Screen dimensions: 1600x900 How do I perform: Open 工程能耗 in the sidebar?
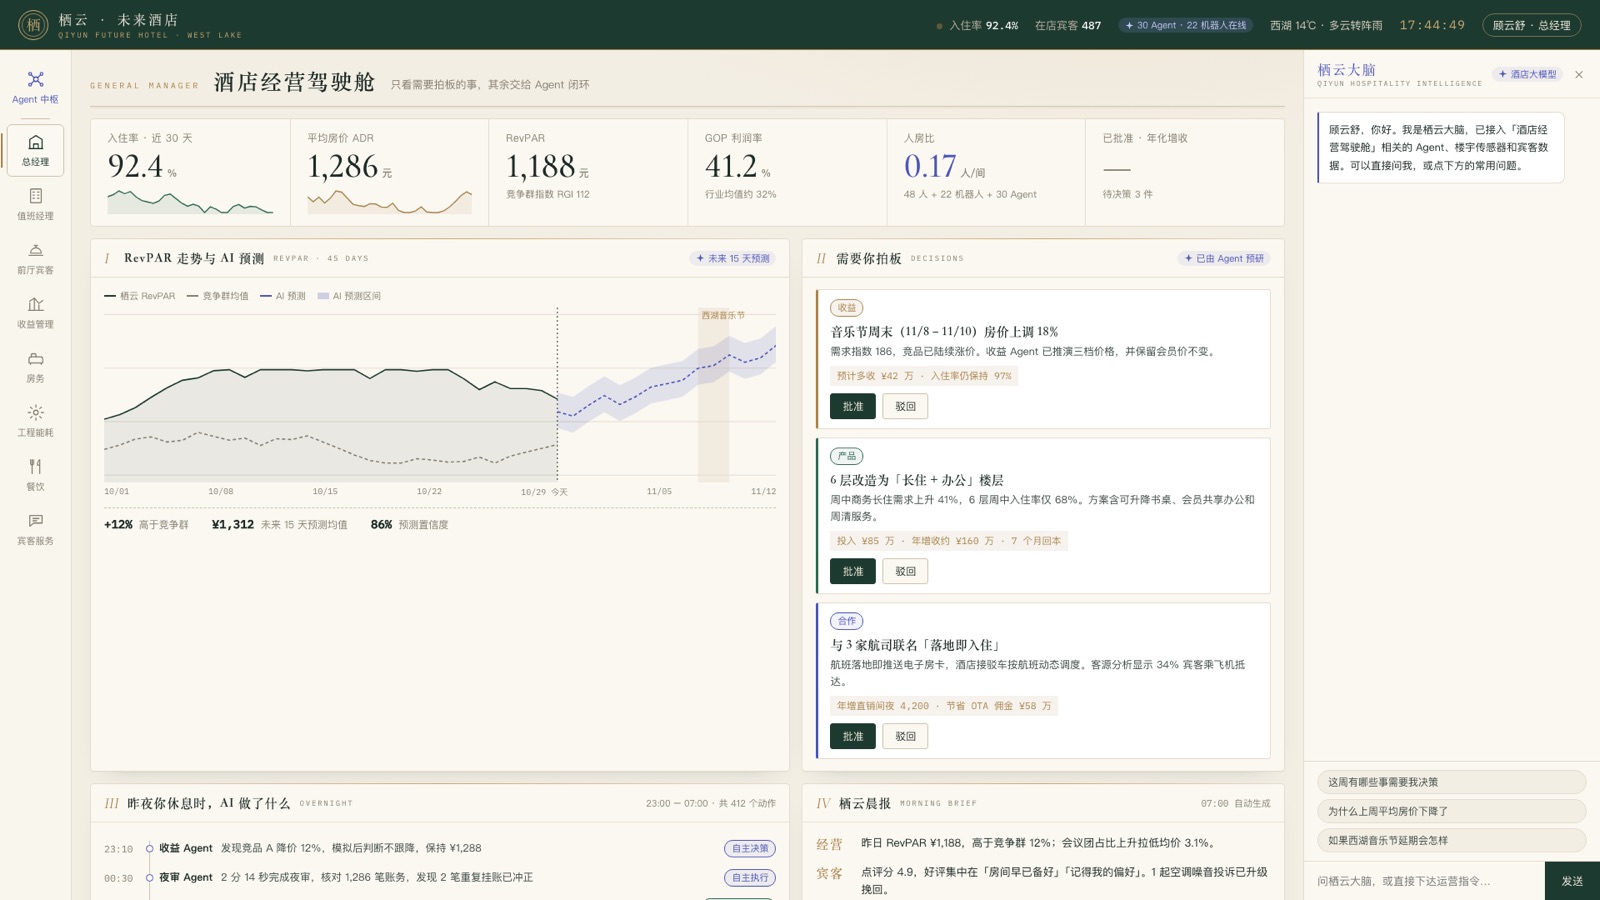click(x=35, y=420)
